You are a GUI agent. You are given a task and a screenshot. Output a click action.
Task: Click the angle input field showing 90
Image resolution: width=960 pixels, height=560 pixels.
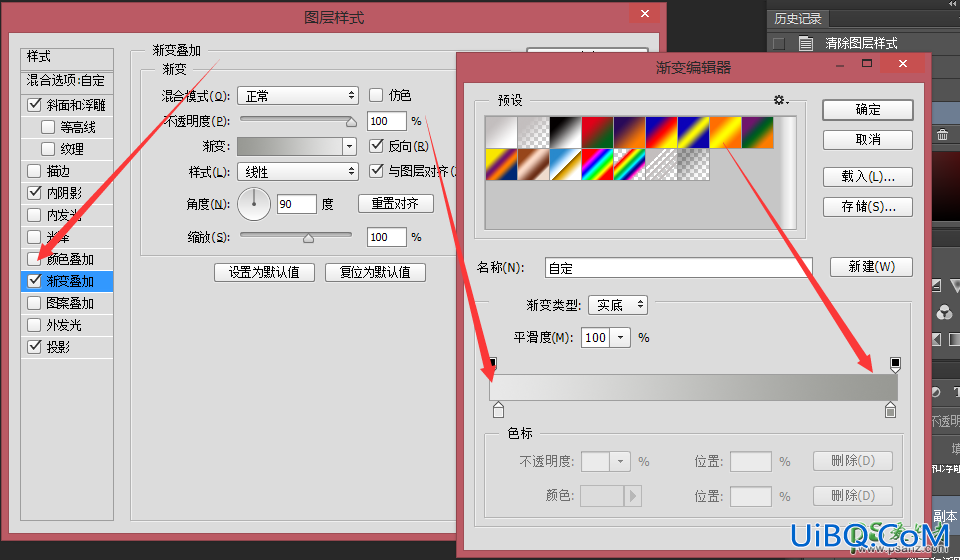296,204
